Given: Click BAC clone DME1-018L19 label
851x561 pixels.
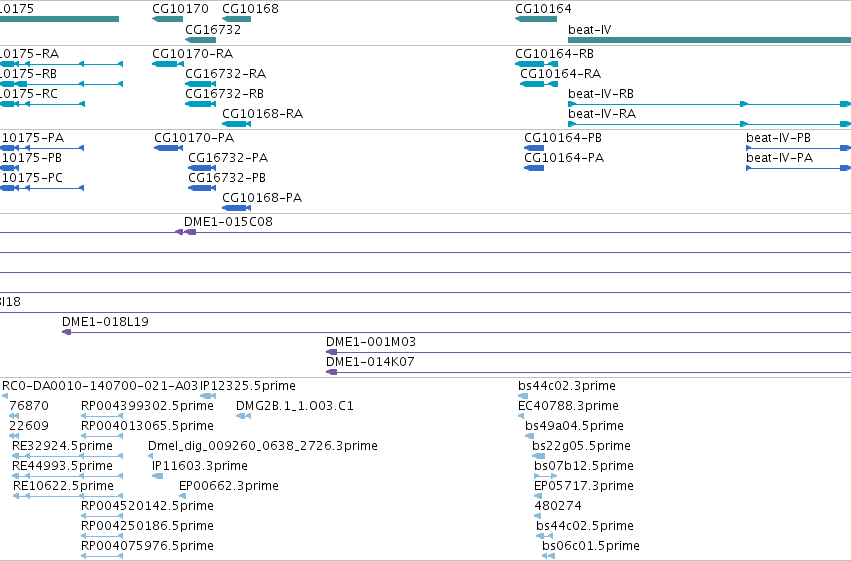Looking at the screenshot, I should tap(105, 322).
